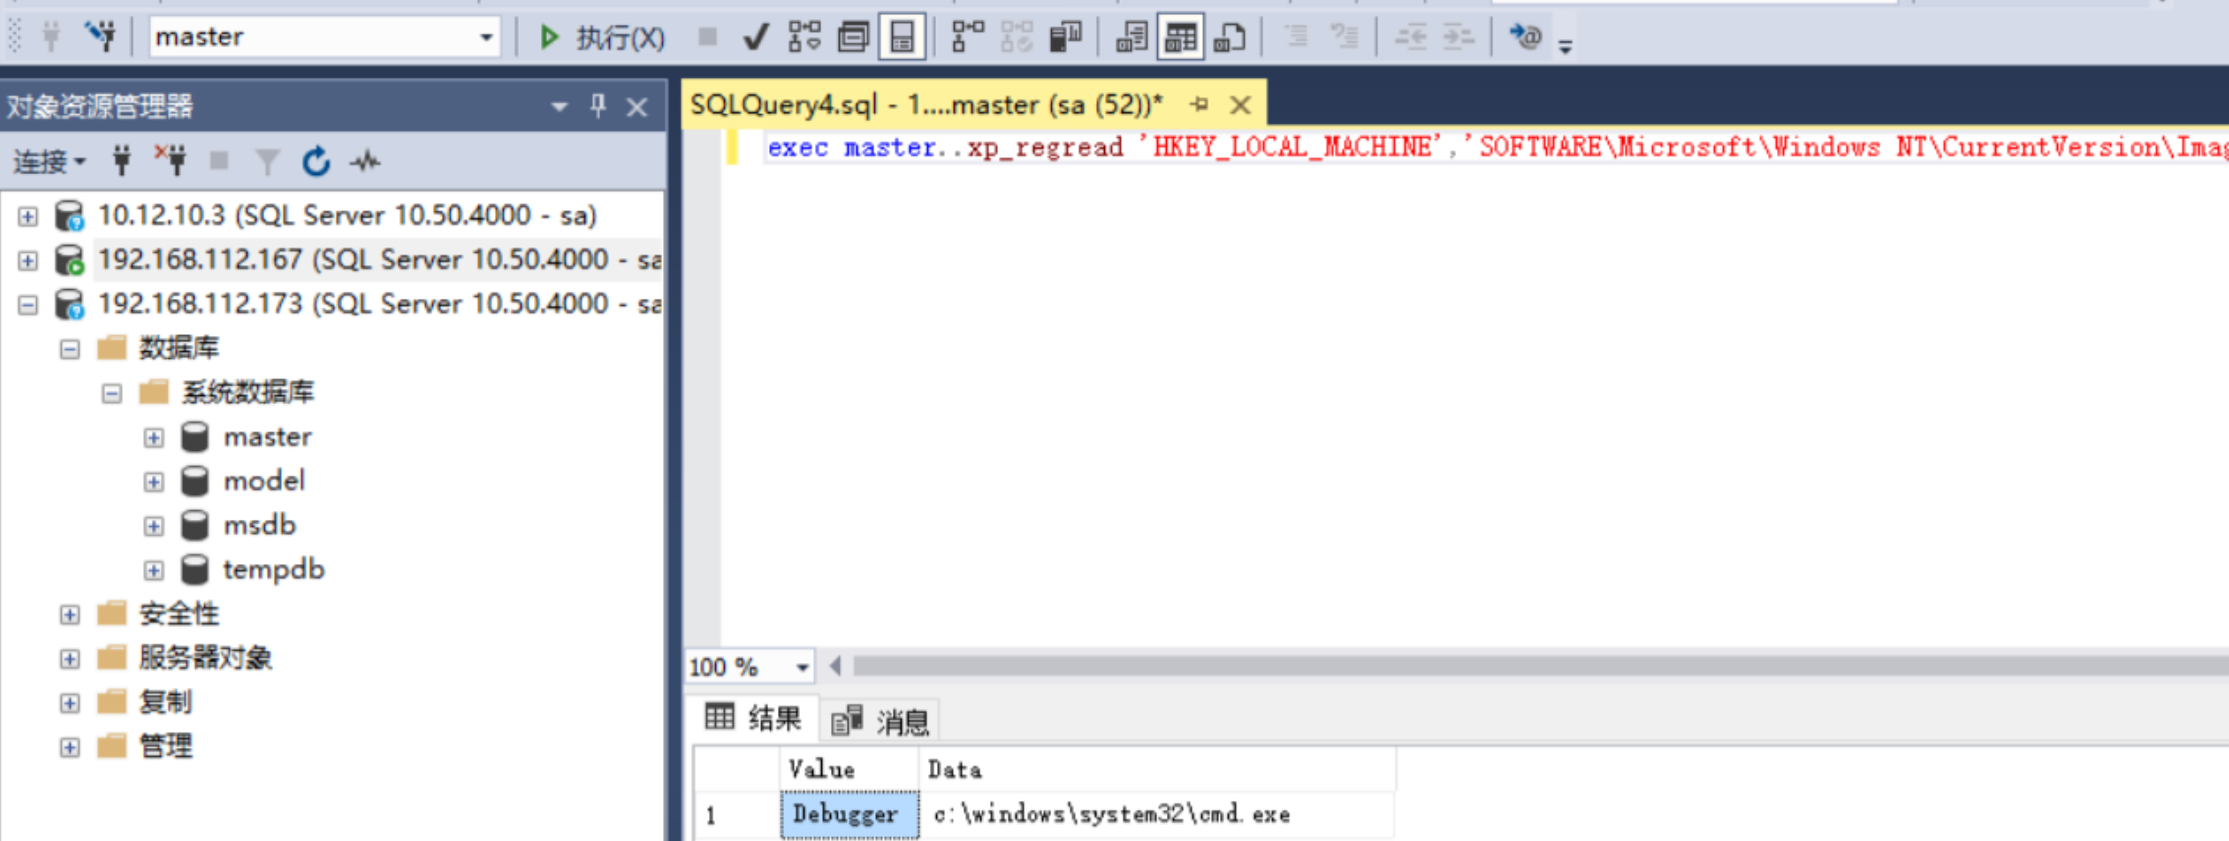Collapse the 数据库 folder

point(70,349)
